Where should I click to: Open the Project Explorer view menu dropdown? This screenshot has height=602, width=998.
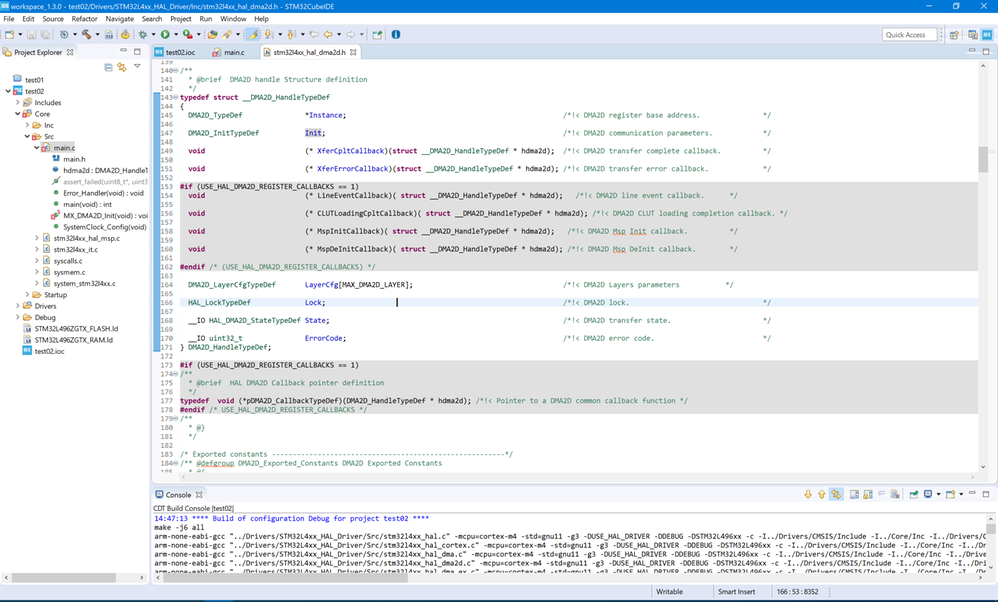(137, 67)
